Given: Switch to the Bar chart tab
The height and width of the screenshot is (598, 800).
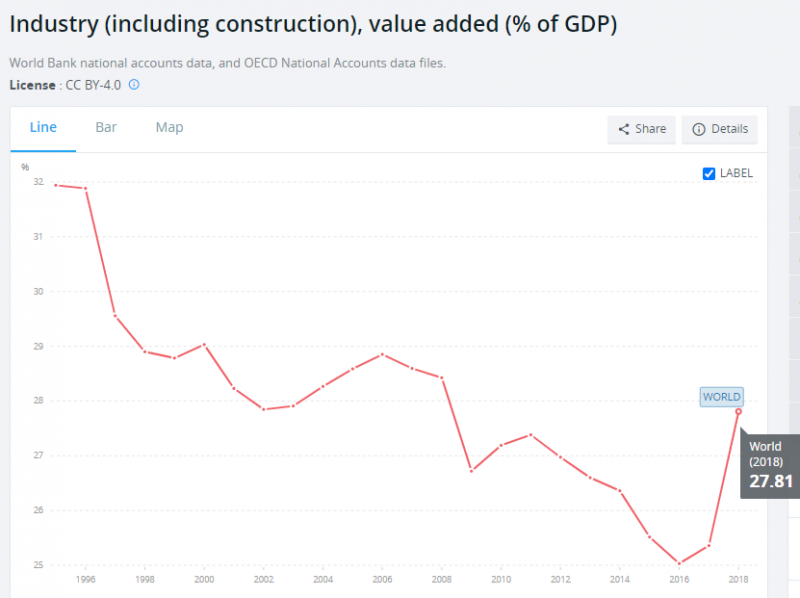Looking at the screenshot, I should [106, 127].
